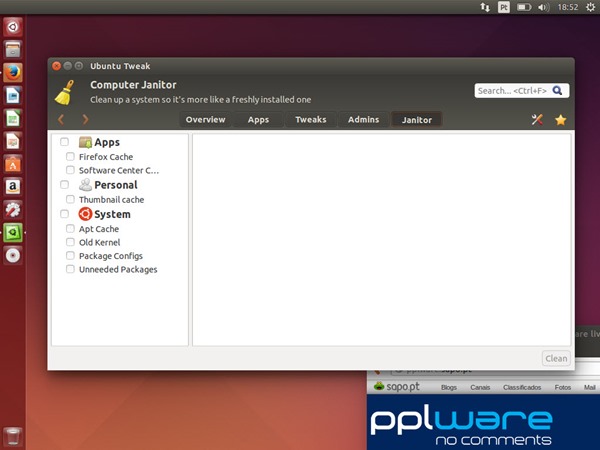
Task: Click the 18:52 clock indicator
Action: [567, 7]
